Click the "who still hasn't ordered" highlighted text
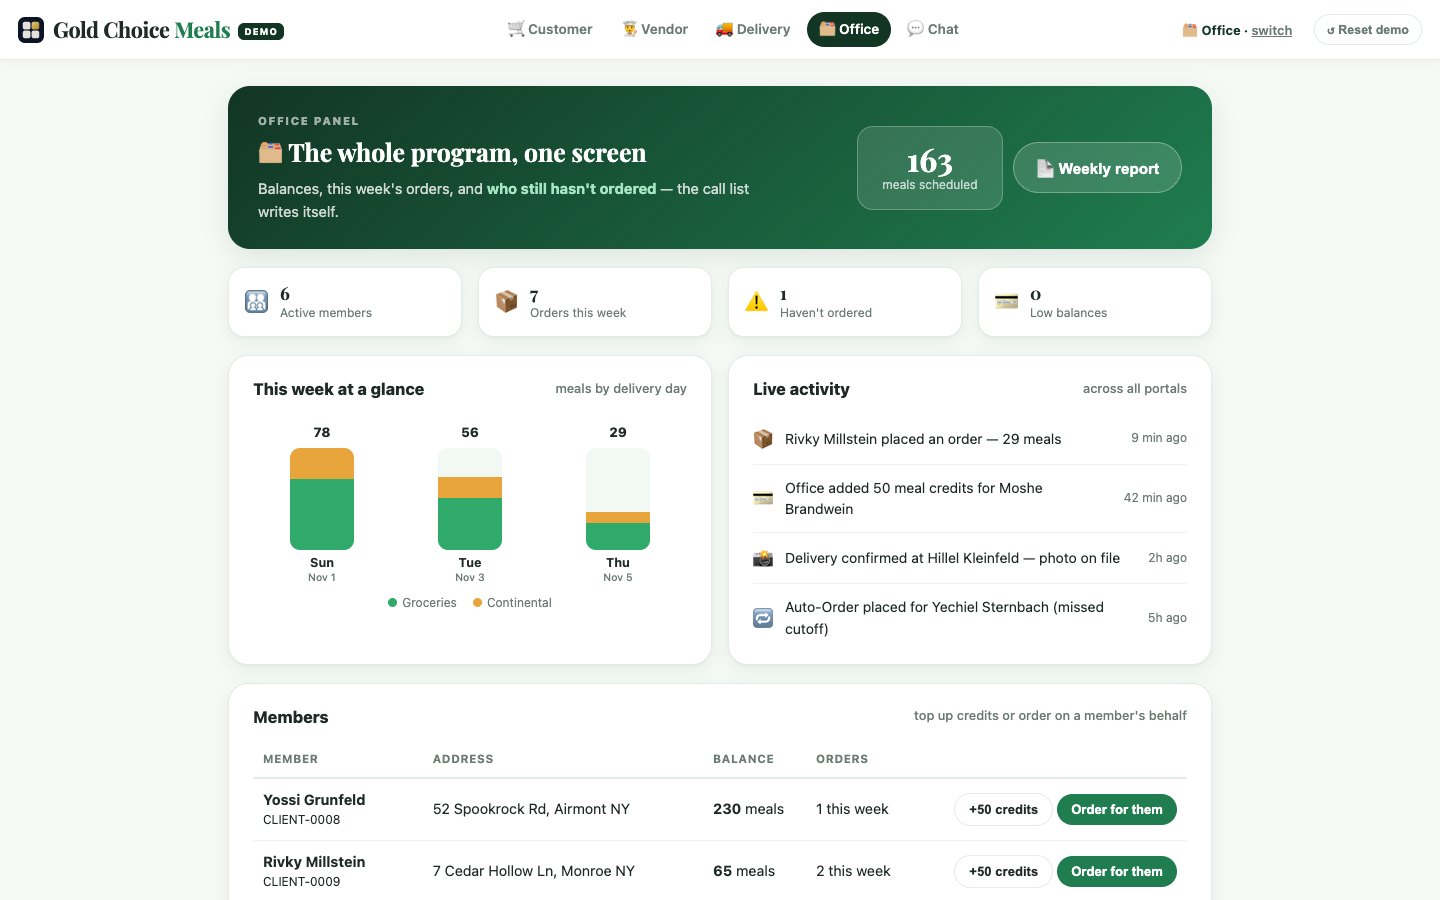1440x900 pixels. pos(571,189)
